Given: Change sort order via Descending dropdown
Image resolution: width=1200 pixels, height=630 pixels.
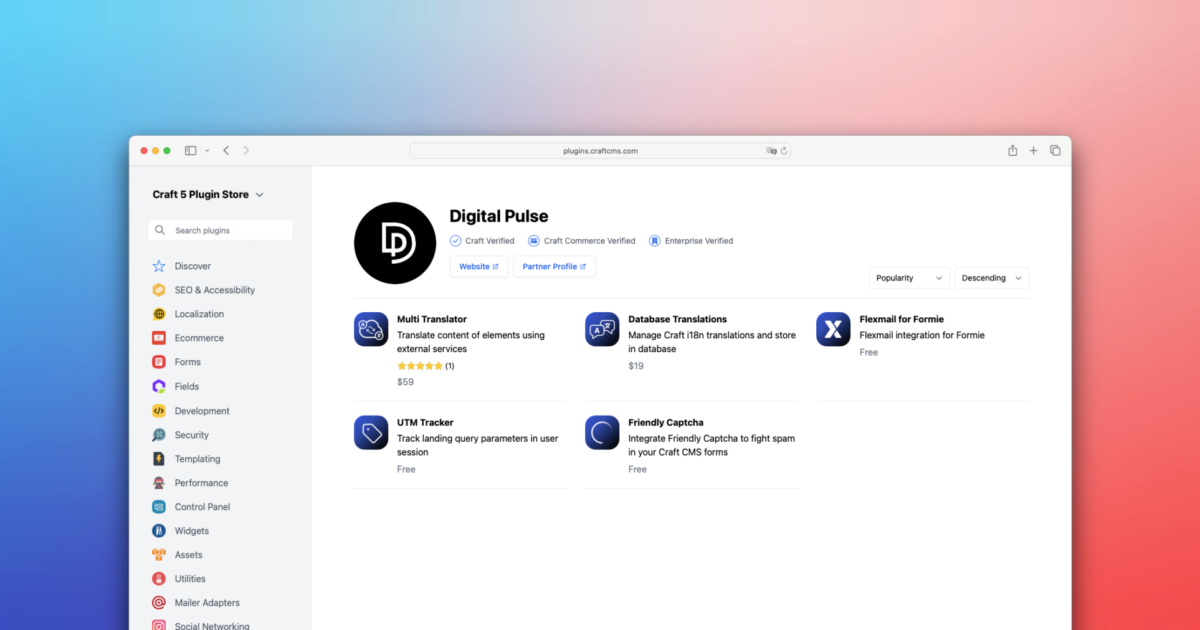Looking at the screenshot, I should (991, 277).
